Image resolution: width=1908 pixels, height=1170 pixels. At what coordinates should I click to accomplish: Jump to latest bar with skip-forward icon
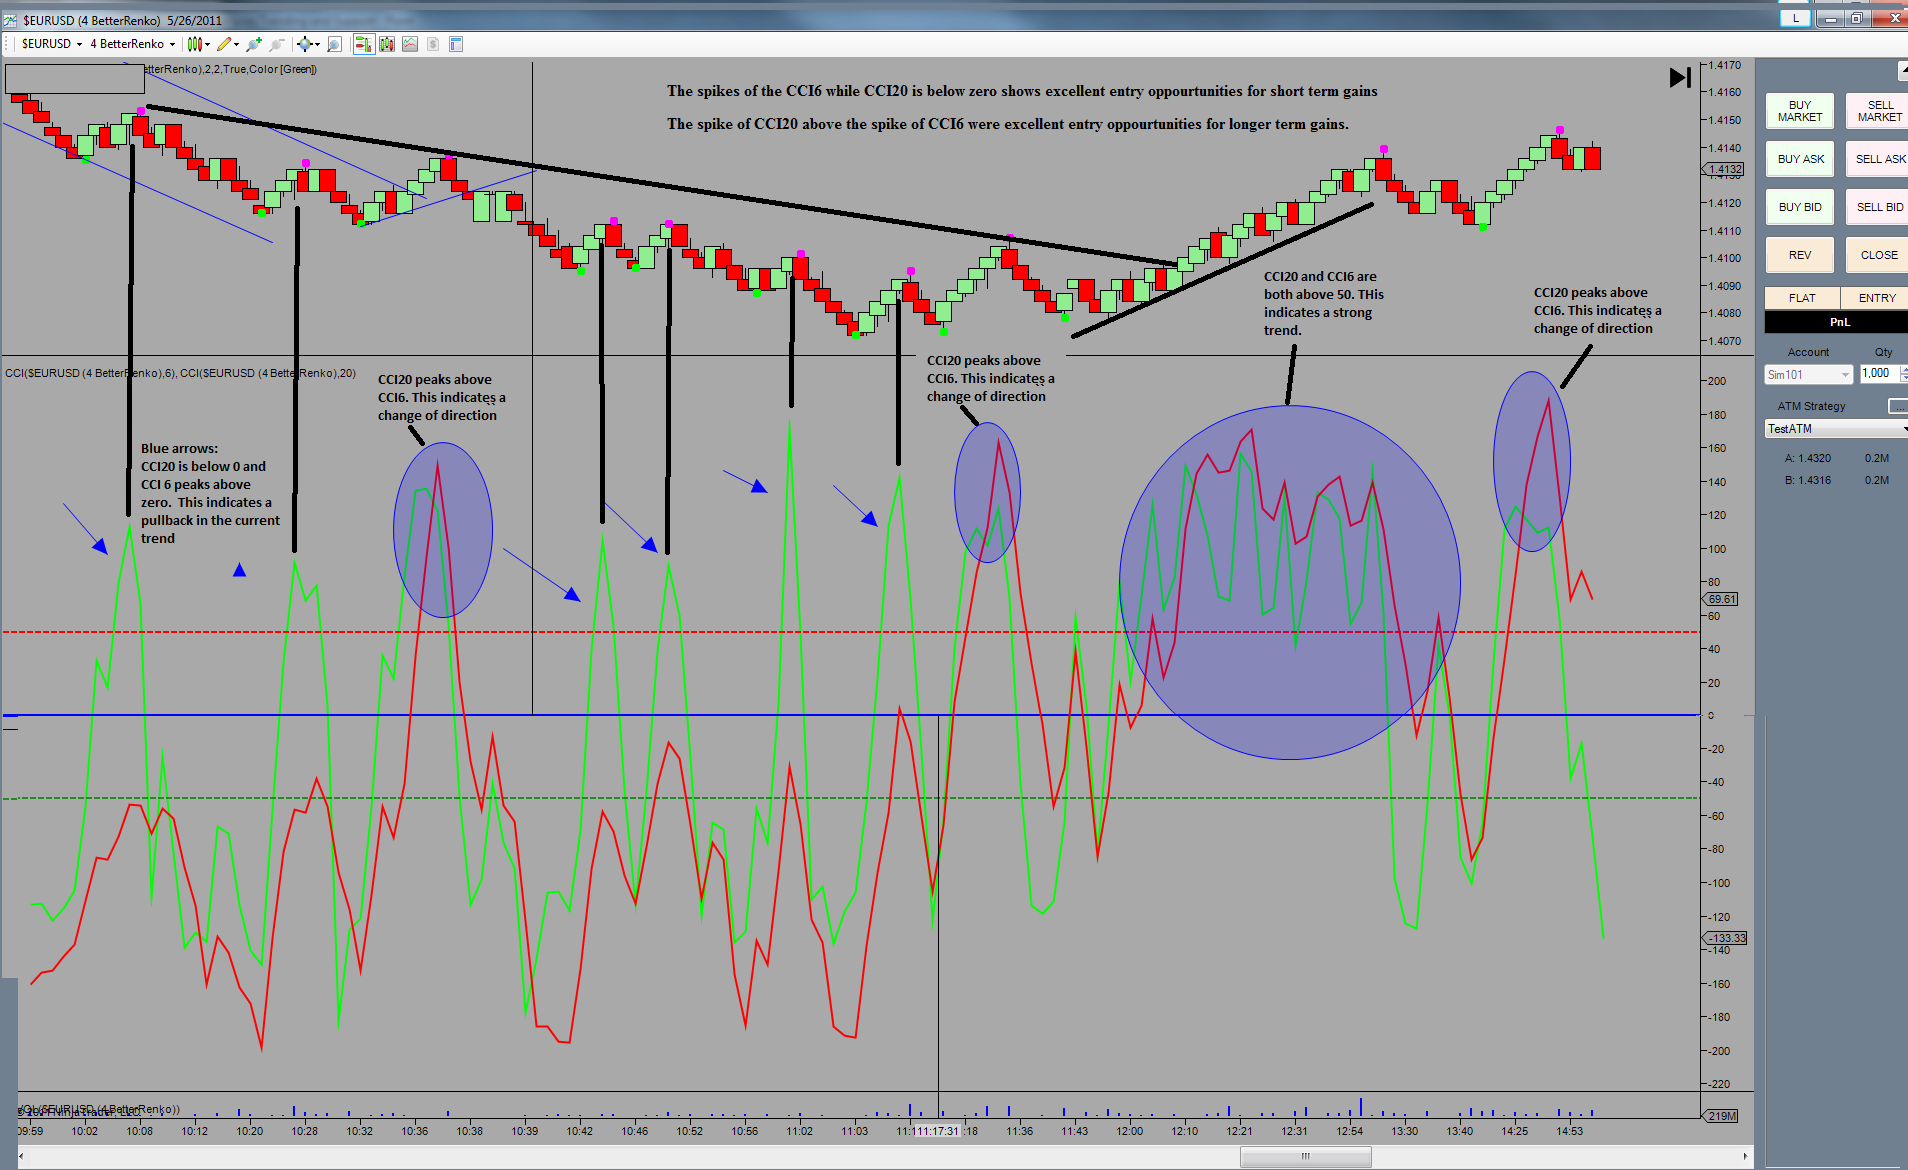[1680, 77]
